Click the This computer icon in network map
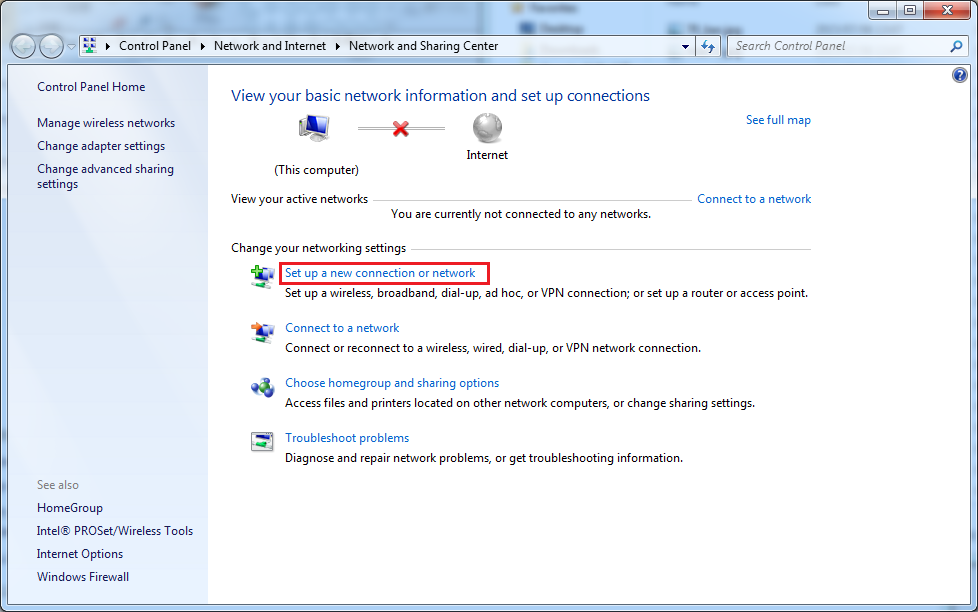 tap(315, 128)
